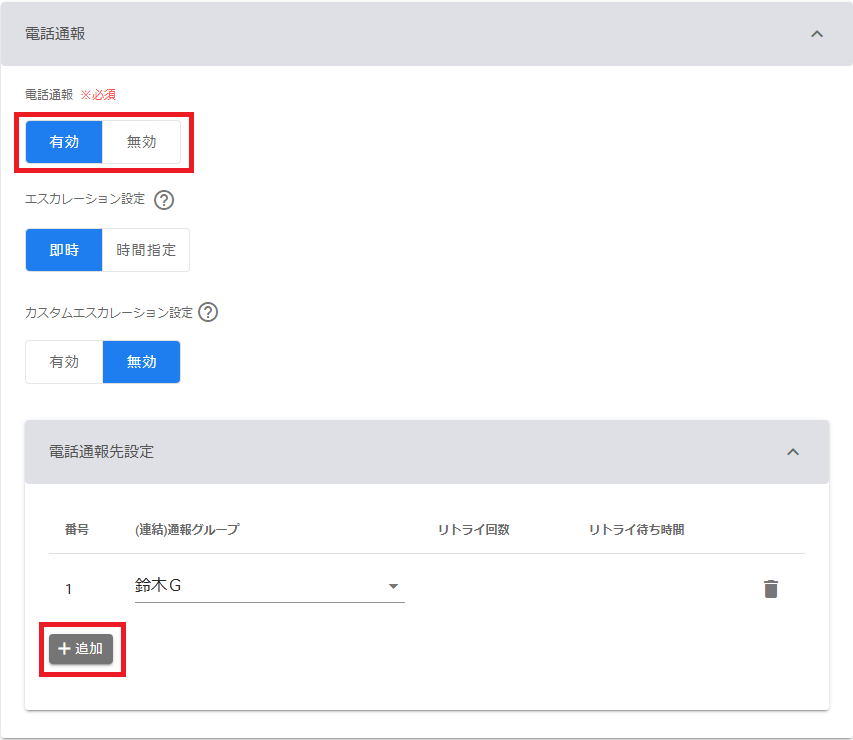Screen dimensions: 853x740
Task: Collapse the 電話通報 section with chevron
Action: coord(816,34)
